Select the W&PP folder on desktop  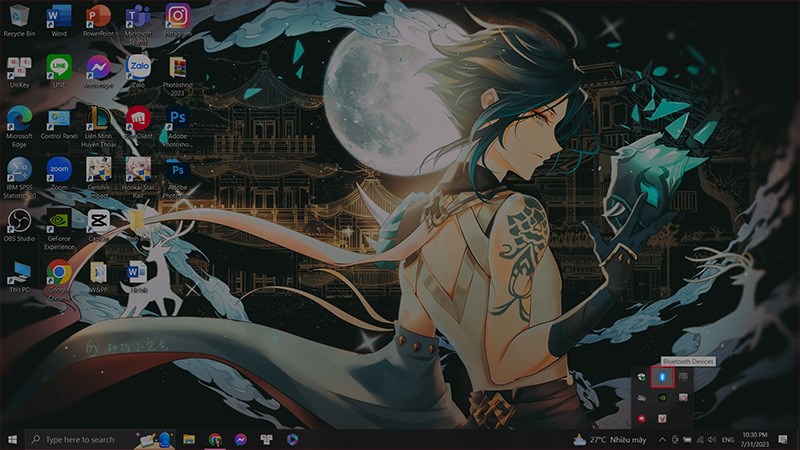click(x=98, y=276)
